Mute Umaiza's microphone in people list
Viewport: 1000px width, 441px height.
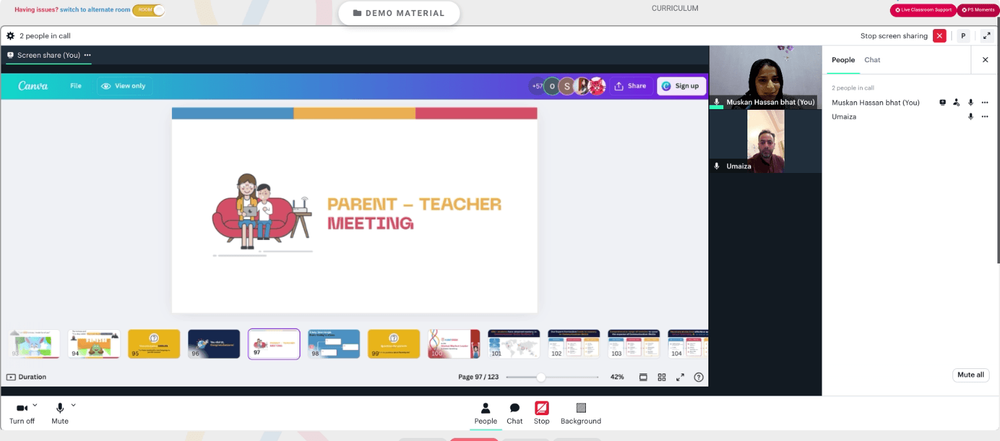tap(971, 117)
